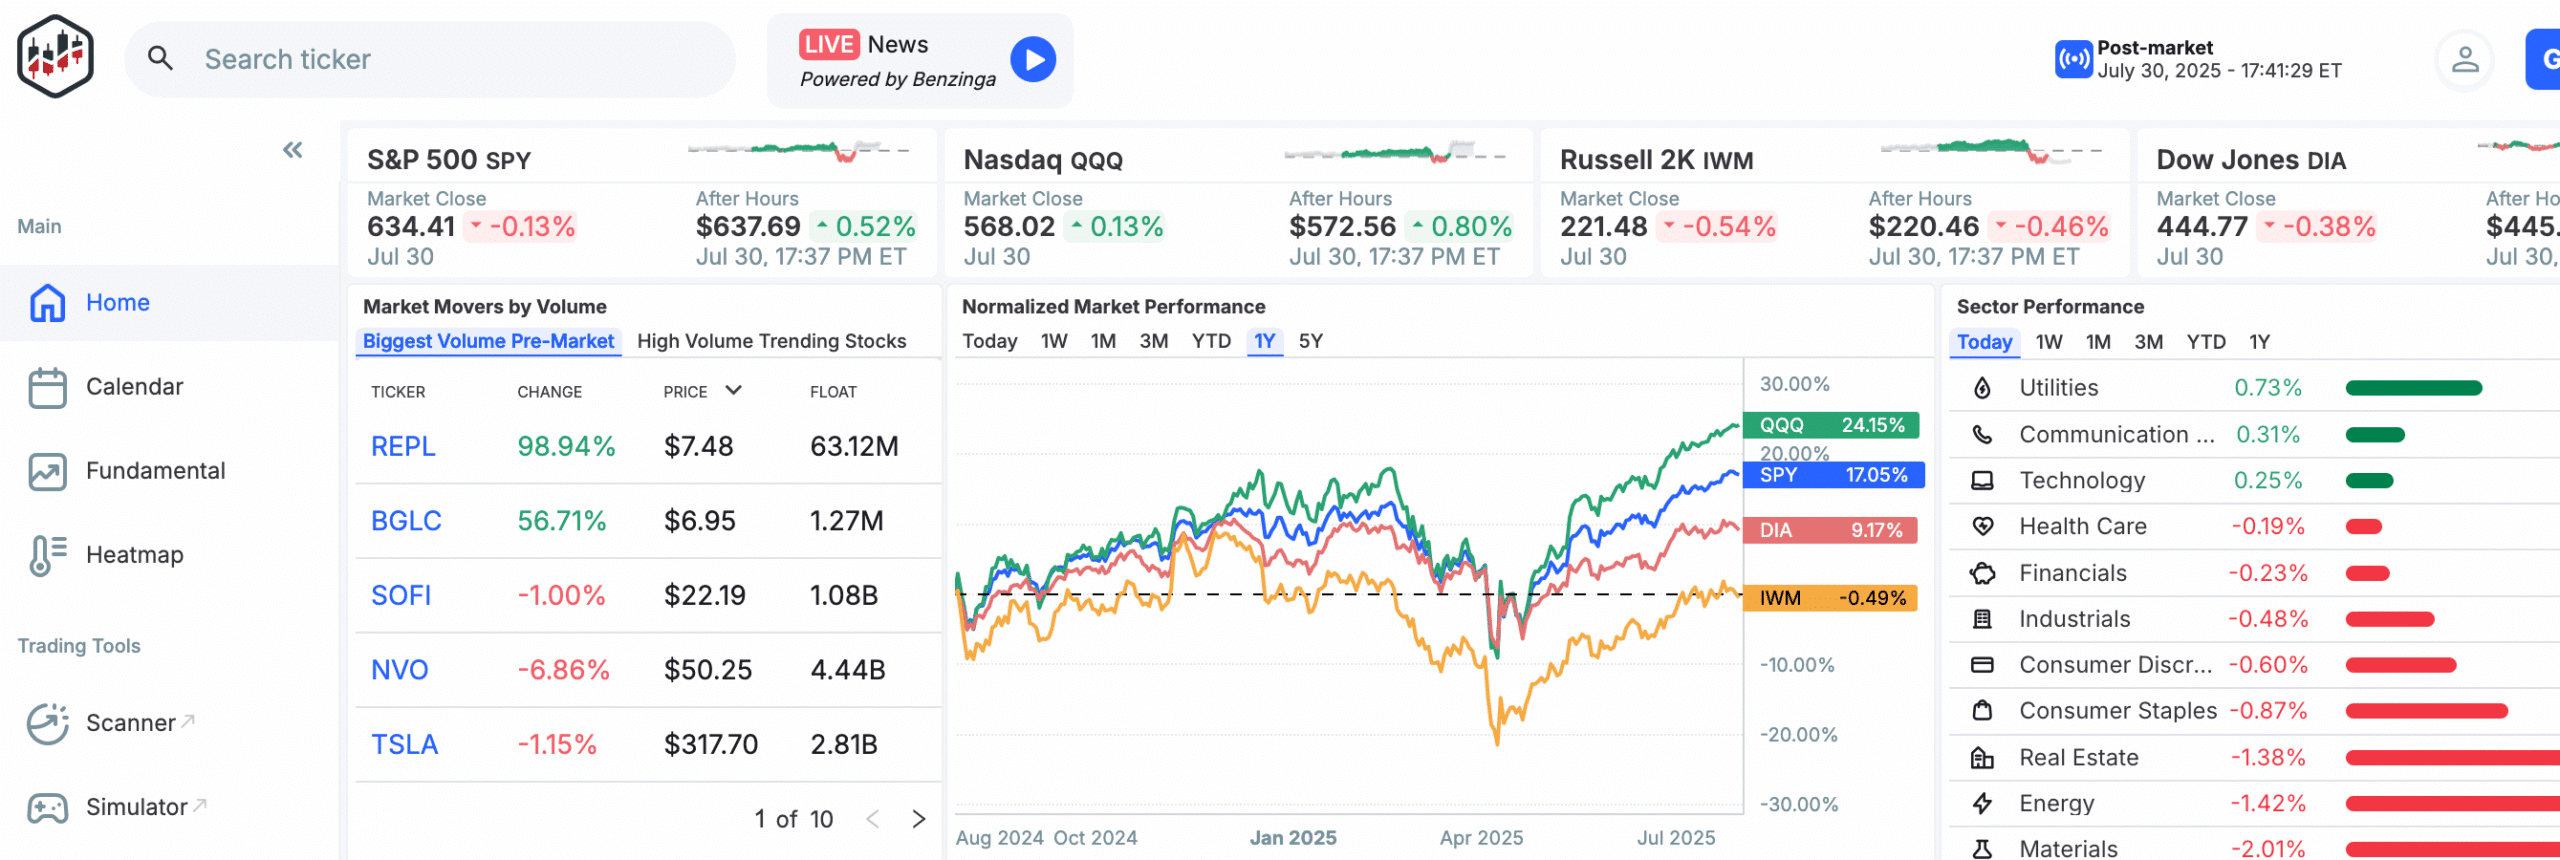Open TSLA ticker link
2560x860 pixels.
pyautogui.click(x=404, y=745)
